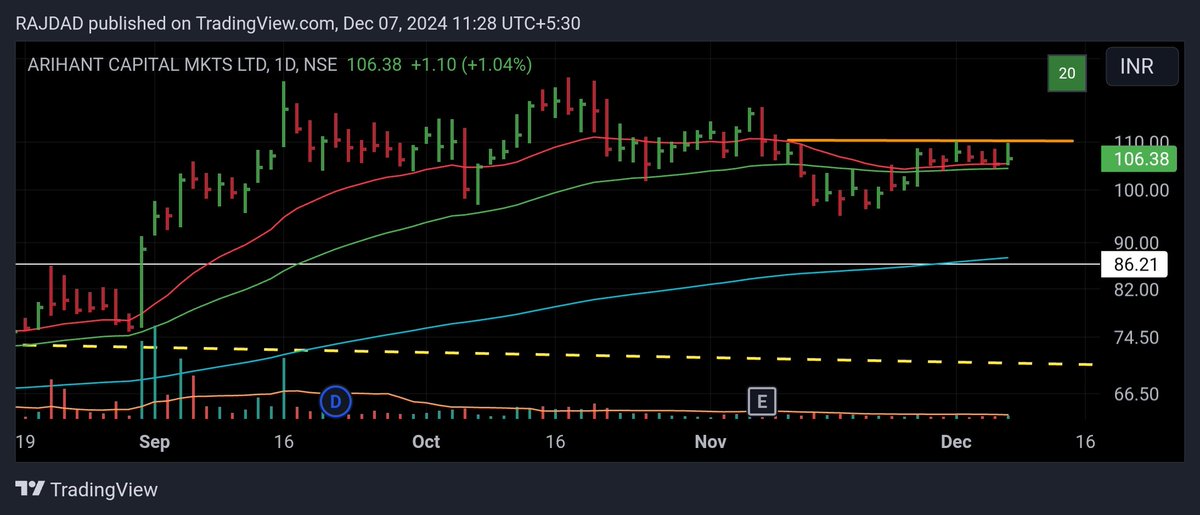Click the current price label 106.38 on the axis

click(x=1138, y=158)
